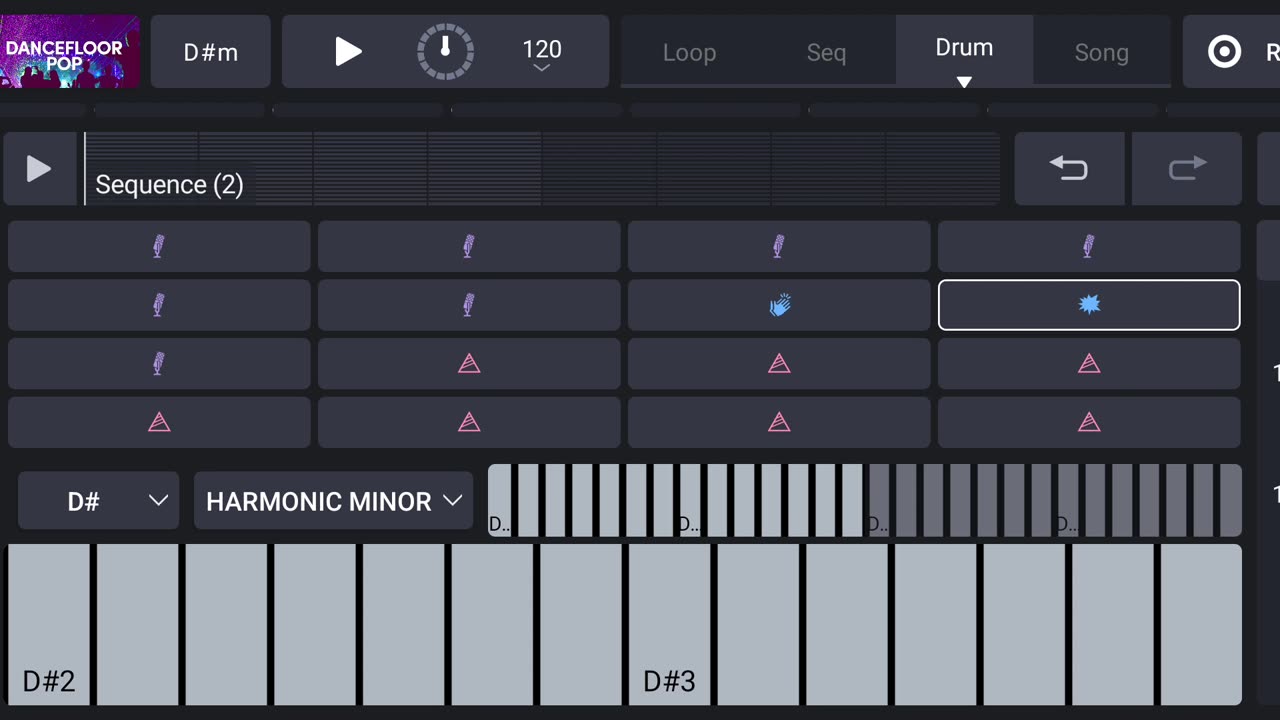
Task: Open the D#m key button
Action: (x=211, y=52)
